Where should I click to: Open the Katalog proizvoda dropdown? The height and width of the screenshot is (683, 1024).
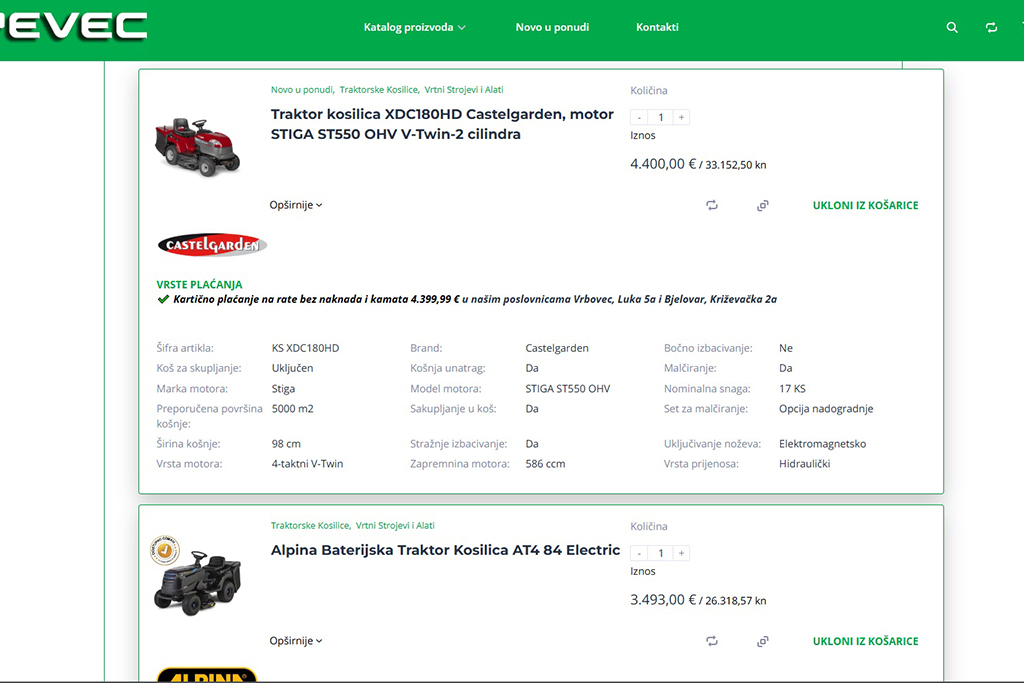coord(416,27)
